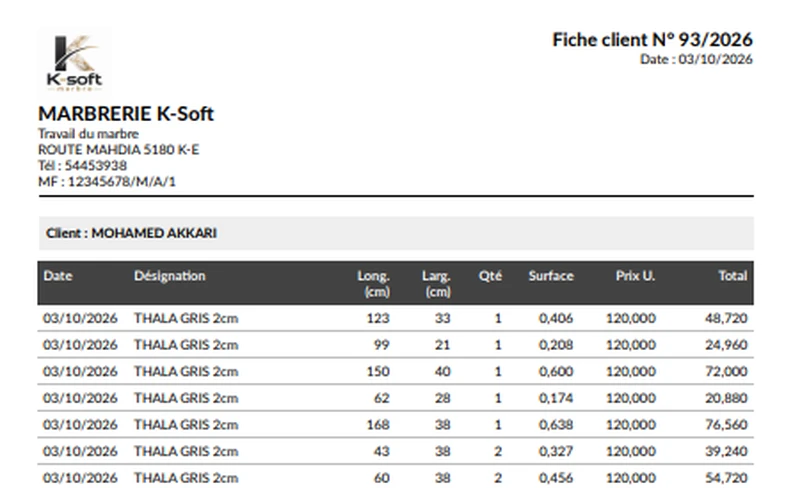The image size is (793, 488).
Task: Click the length cell 99
Action: [382, 345]
